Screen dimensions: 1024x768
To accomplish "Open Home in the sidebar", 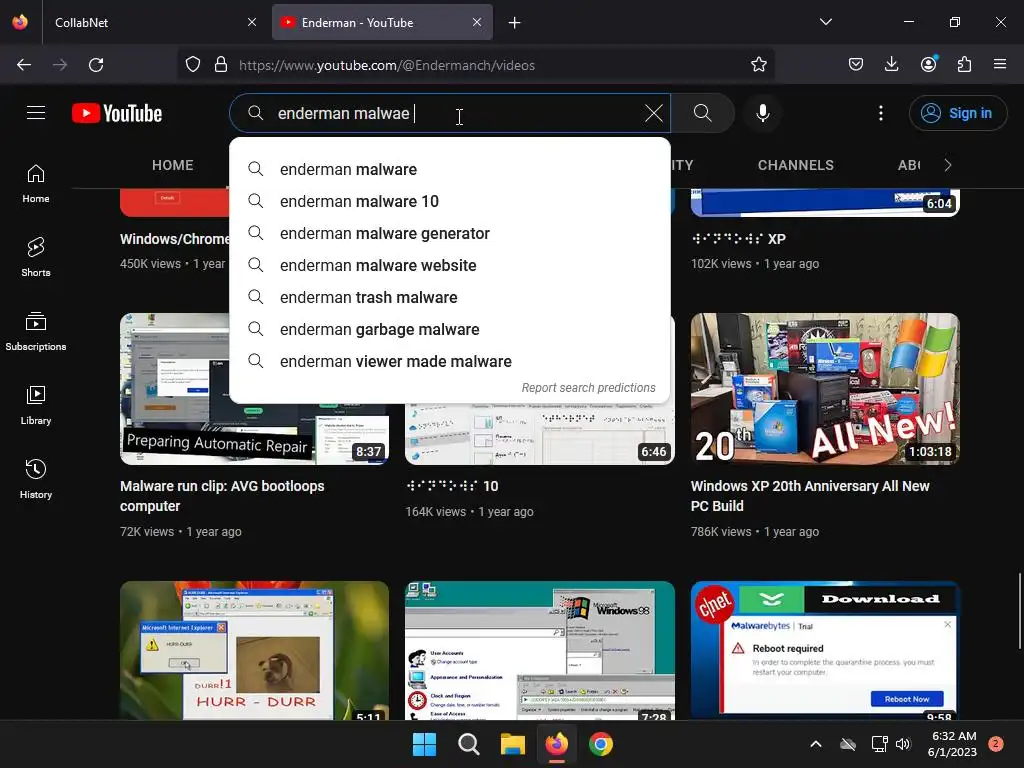I will point(36,184).
